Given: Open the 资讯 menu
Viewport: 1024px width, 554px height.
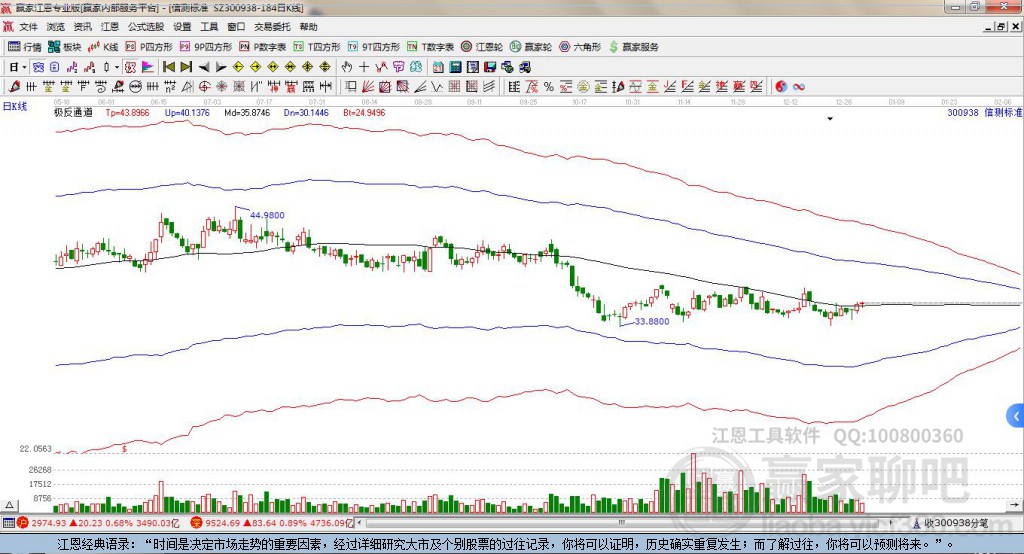Looking at the screenshot, I should tap(83, 27).
